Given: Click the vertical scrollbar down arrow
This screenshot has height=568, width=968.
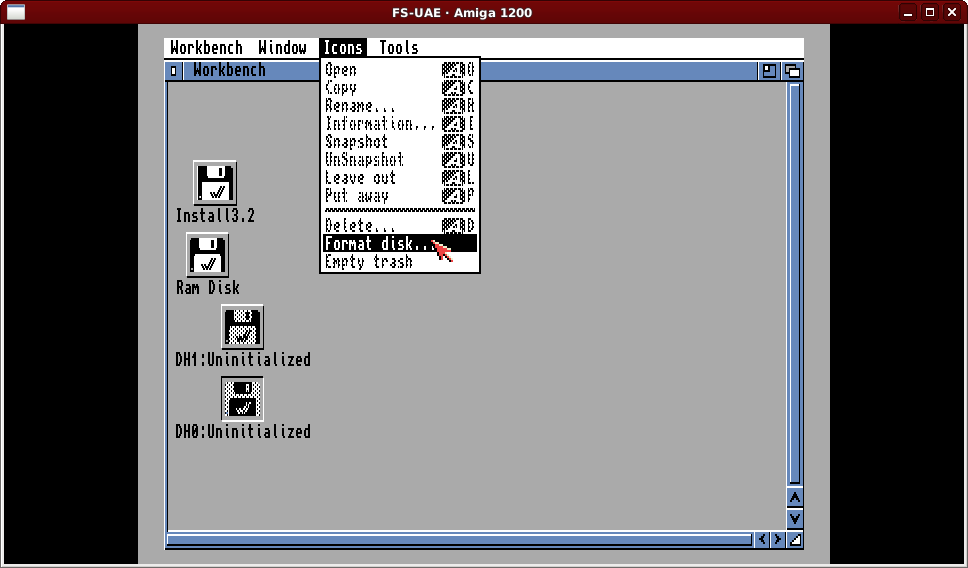Looking at the screenshot, I should pyautogui.click(x=795, y=519).
